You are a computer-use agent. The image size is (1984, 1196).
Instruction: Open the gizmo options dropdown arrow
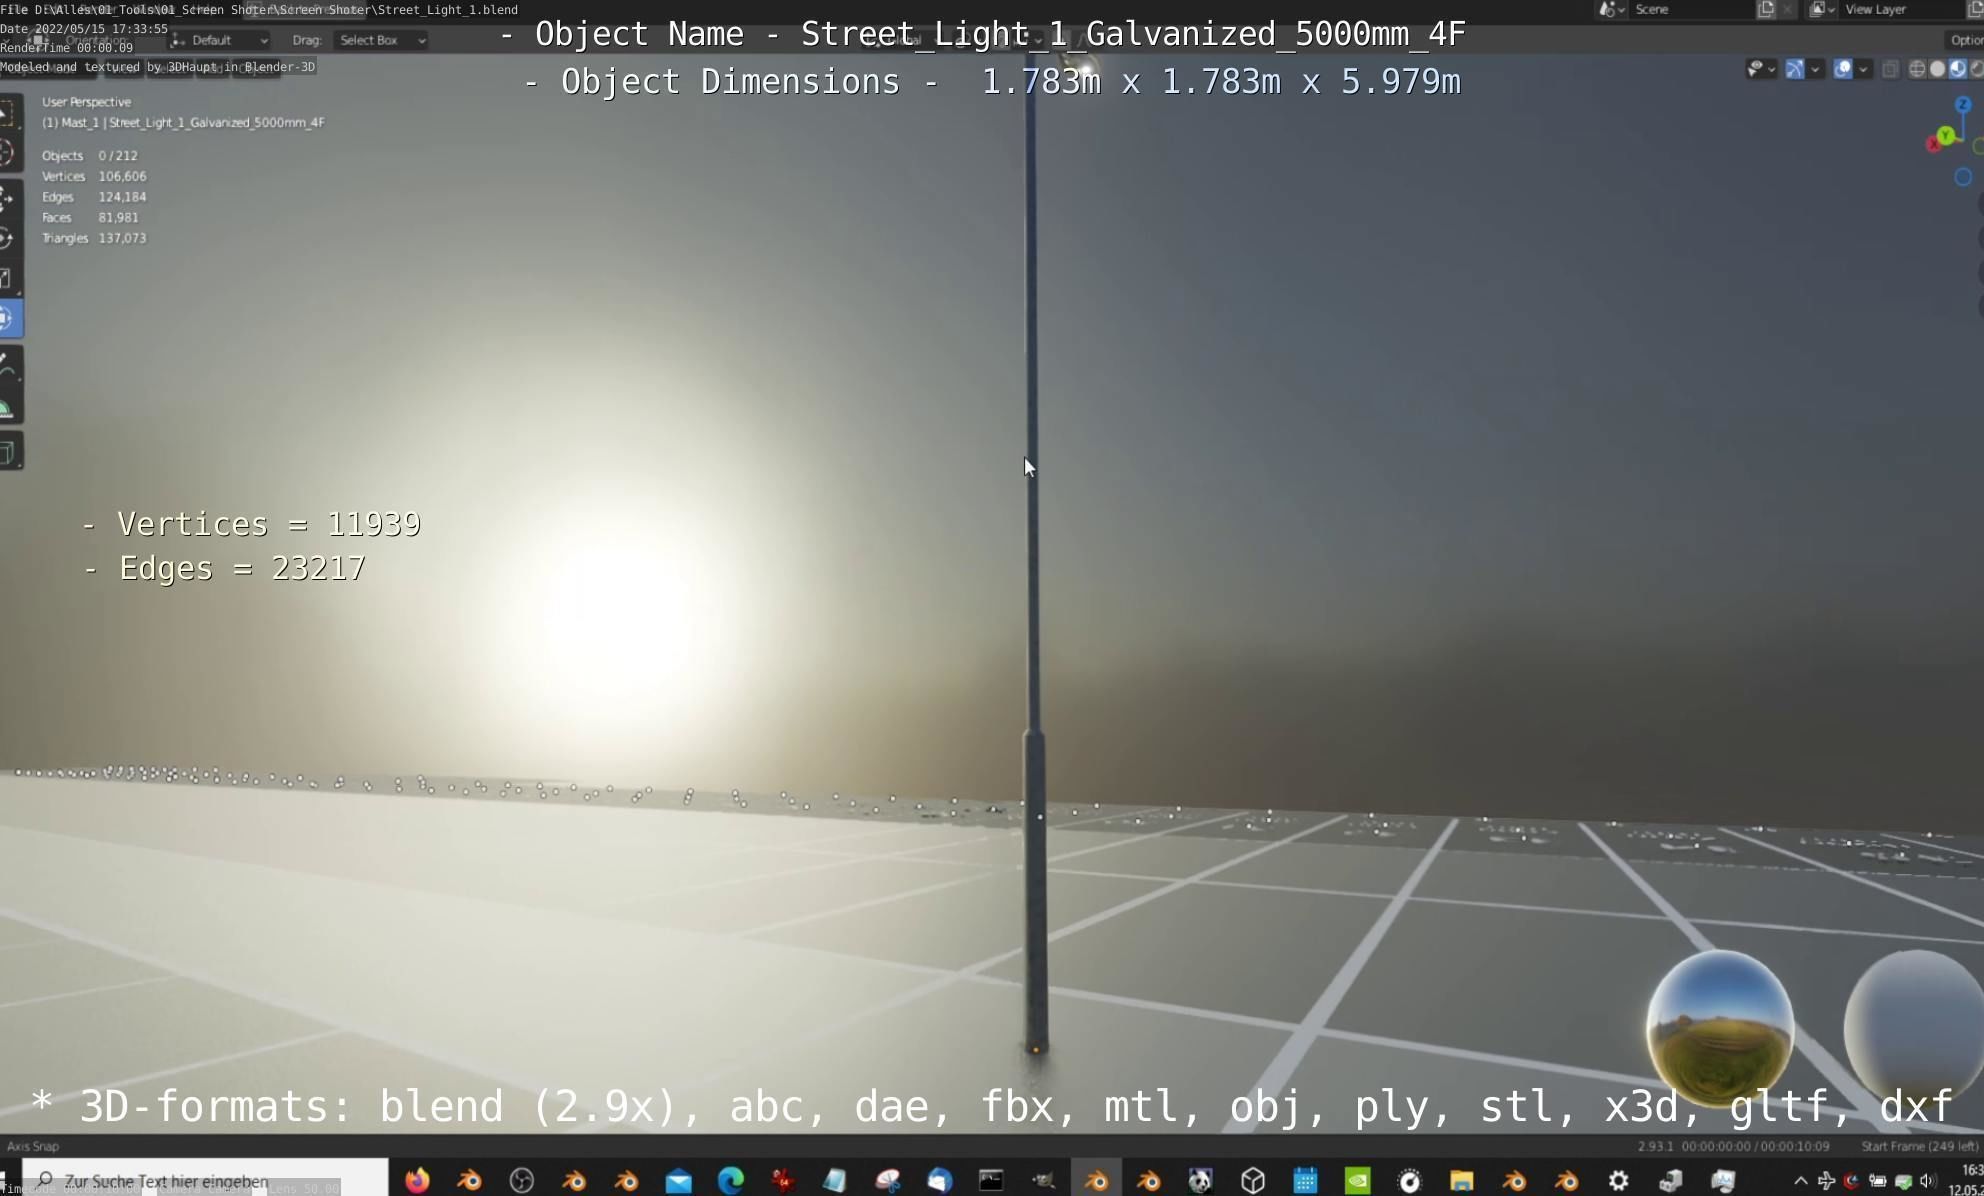1815,69
